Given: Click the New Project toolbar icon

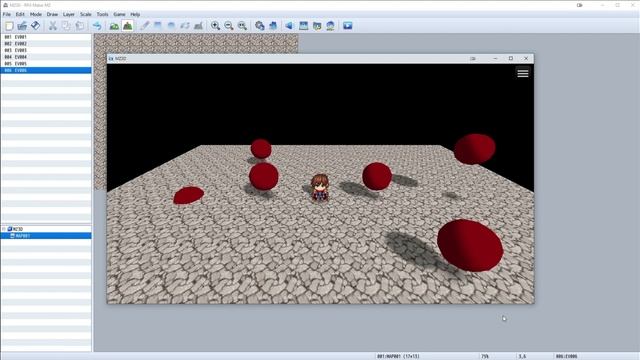Looking at the screenshot, I should 9,26.
